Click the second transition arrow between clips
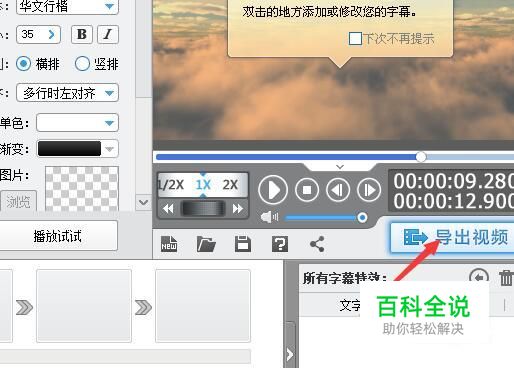Screen dimensions: 514x368 [x=143, y=307]
